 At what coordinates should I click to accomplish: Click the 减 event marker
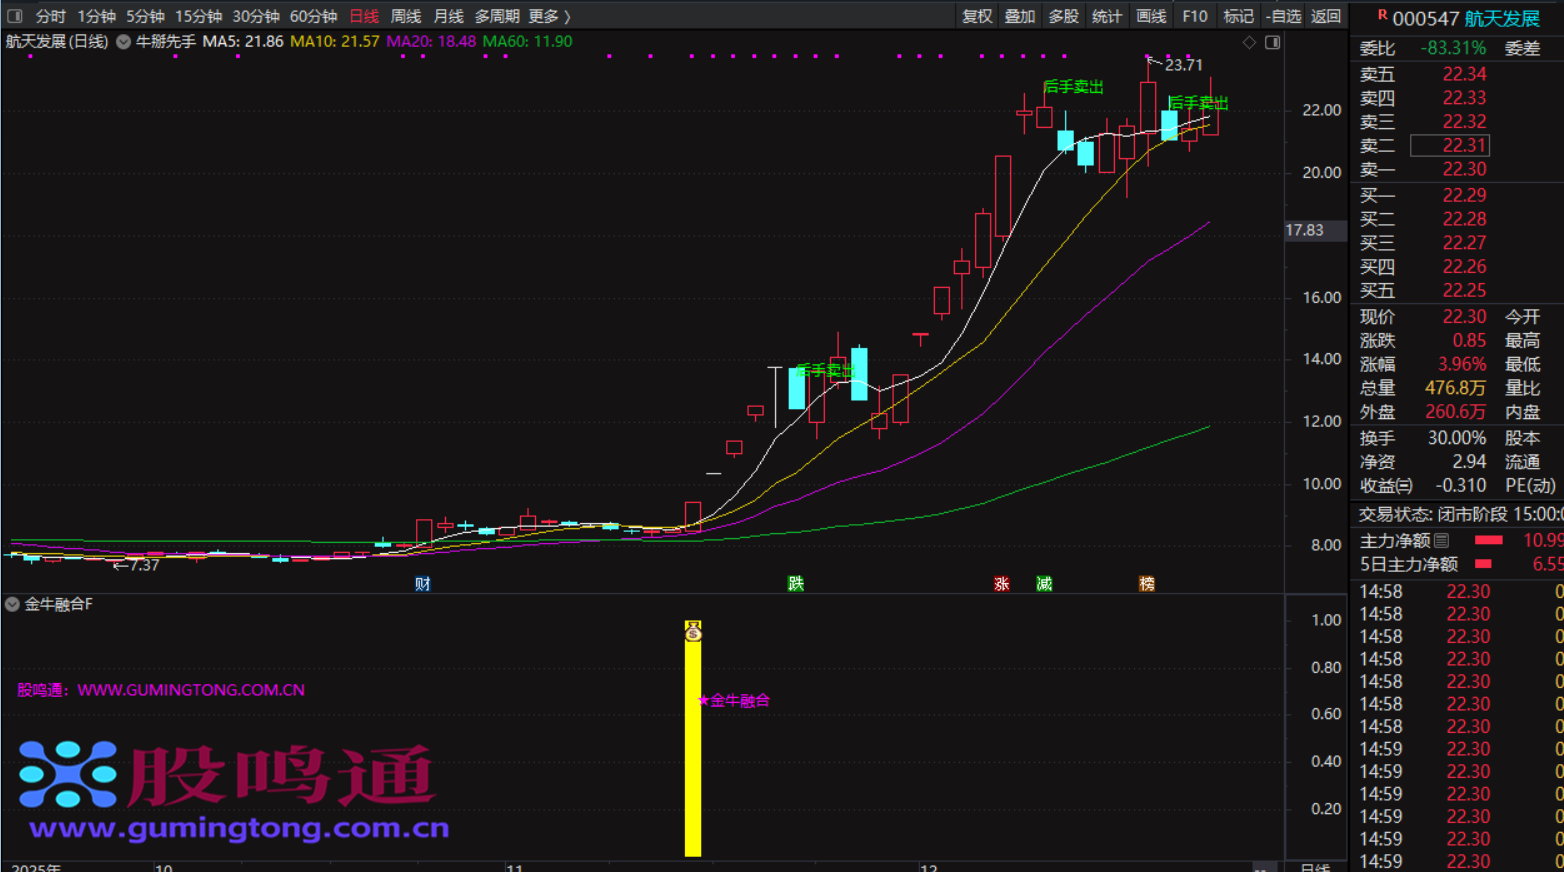(x=1044, y=584)
